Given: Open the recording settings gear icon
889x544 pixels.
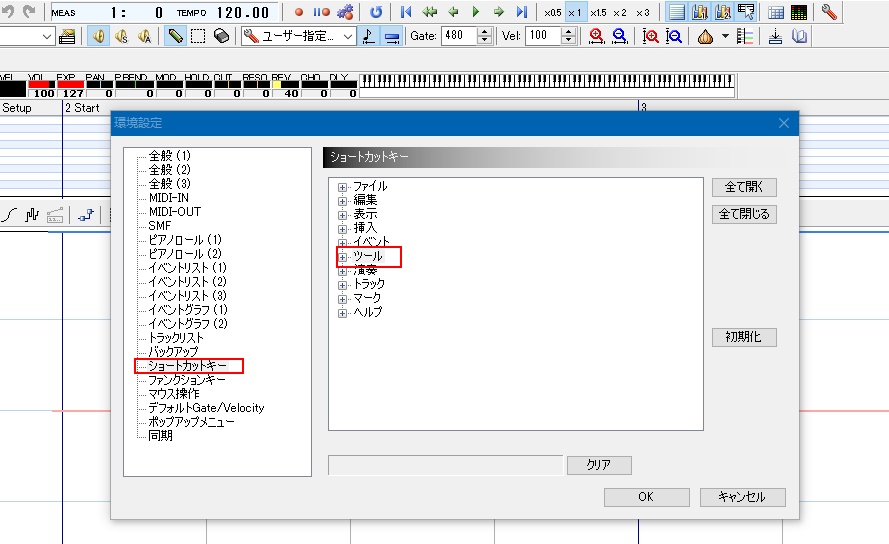Looking at the screenshot, I should pos(345,12).
